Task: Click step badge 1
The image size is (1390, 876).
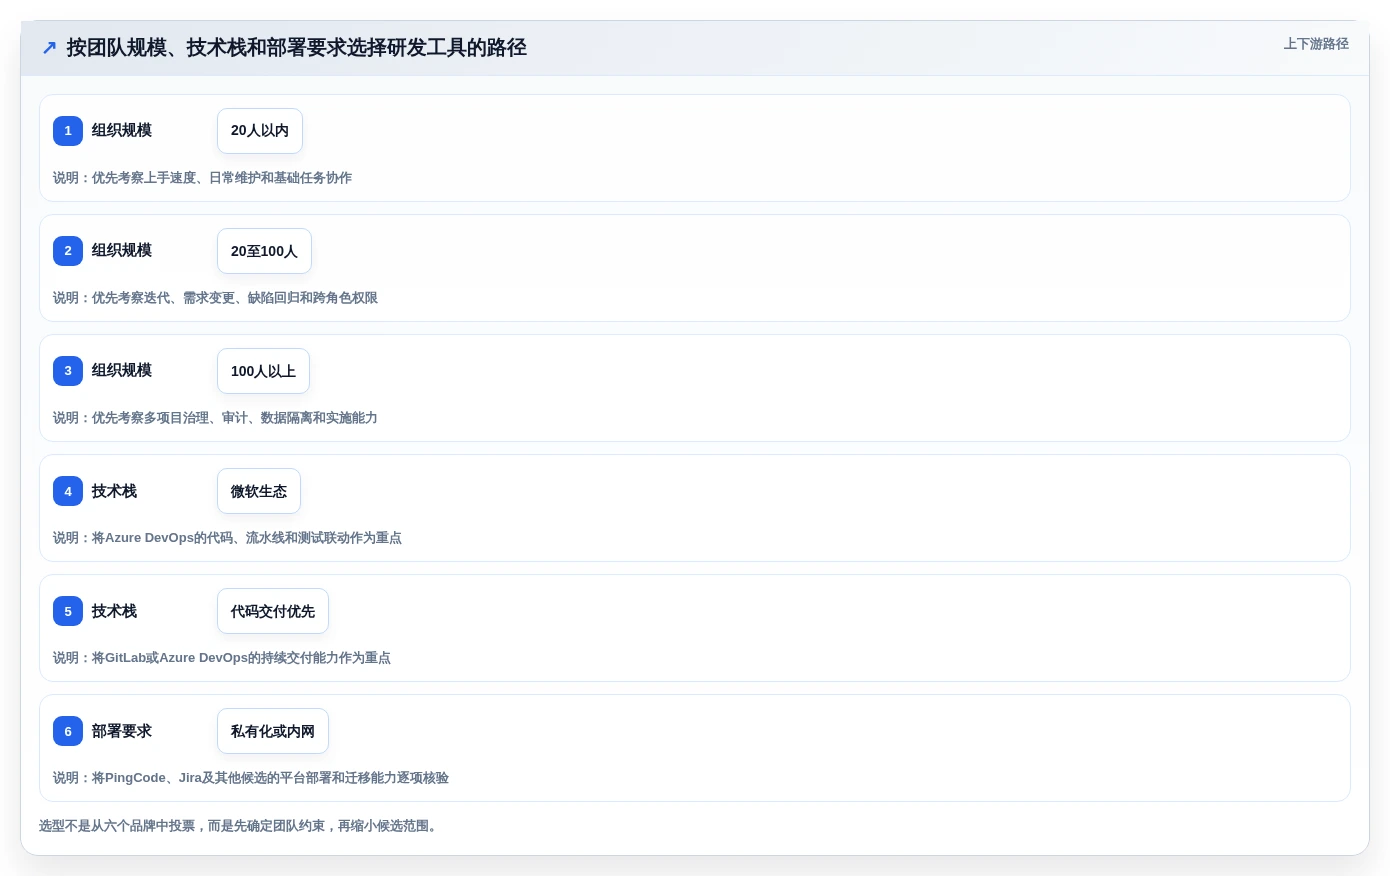Action: (x=68, y=131)
